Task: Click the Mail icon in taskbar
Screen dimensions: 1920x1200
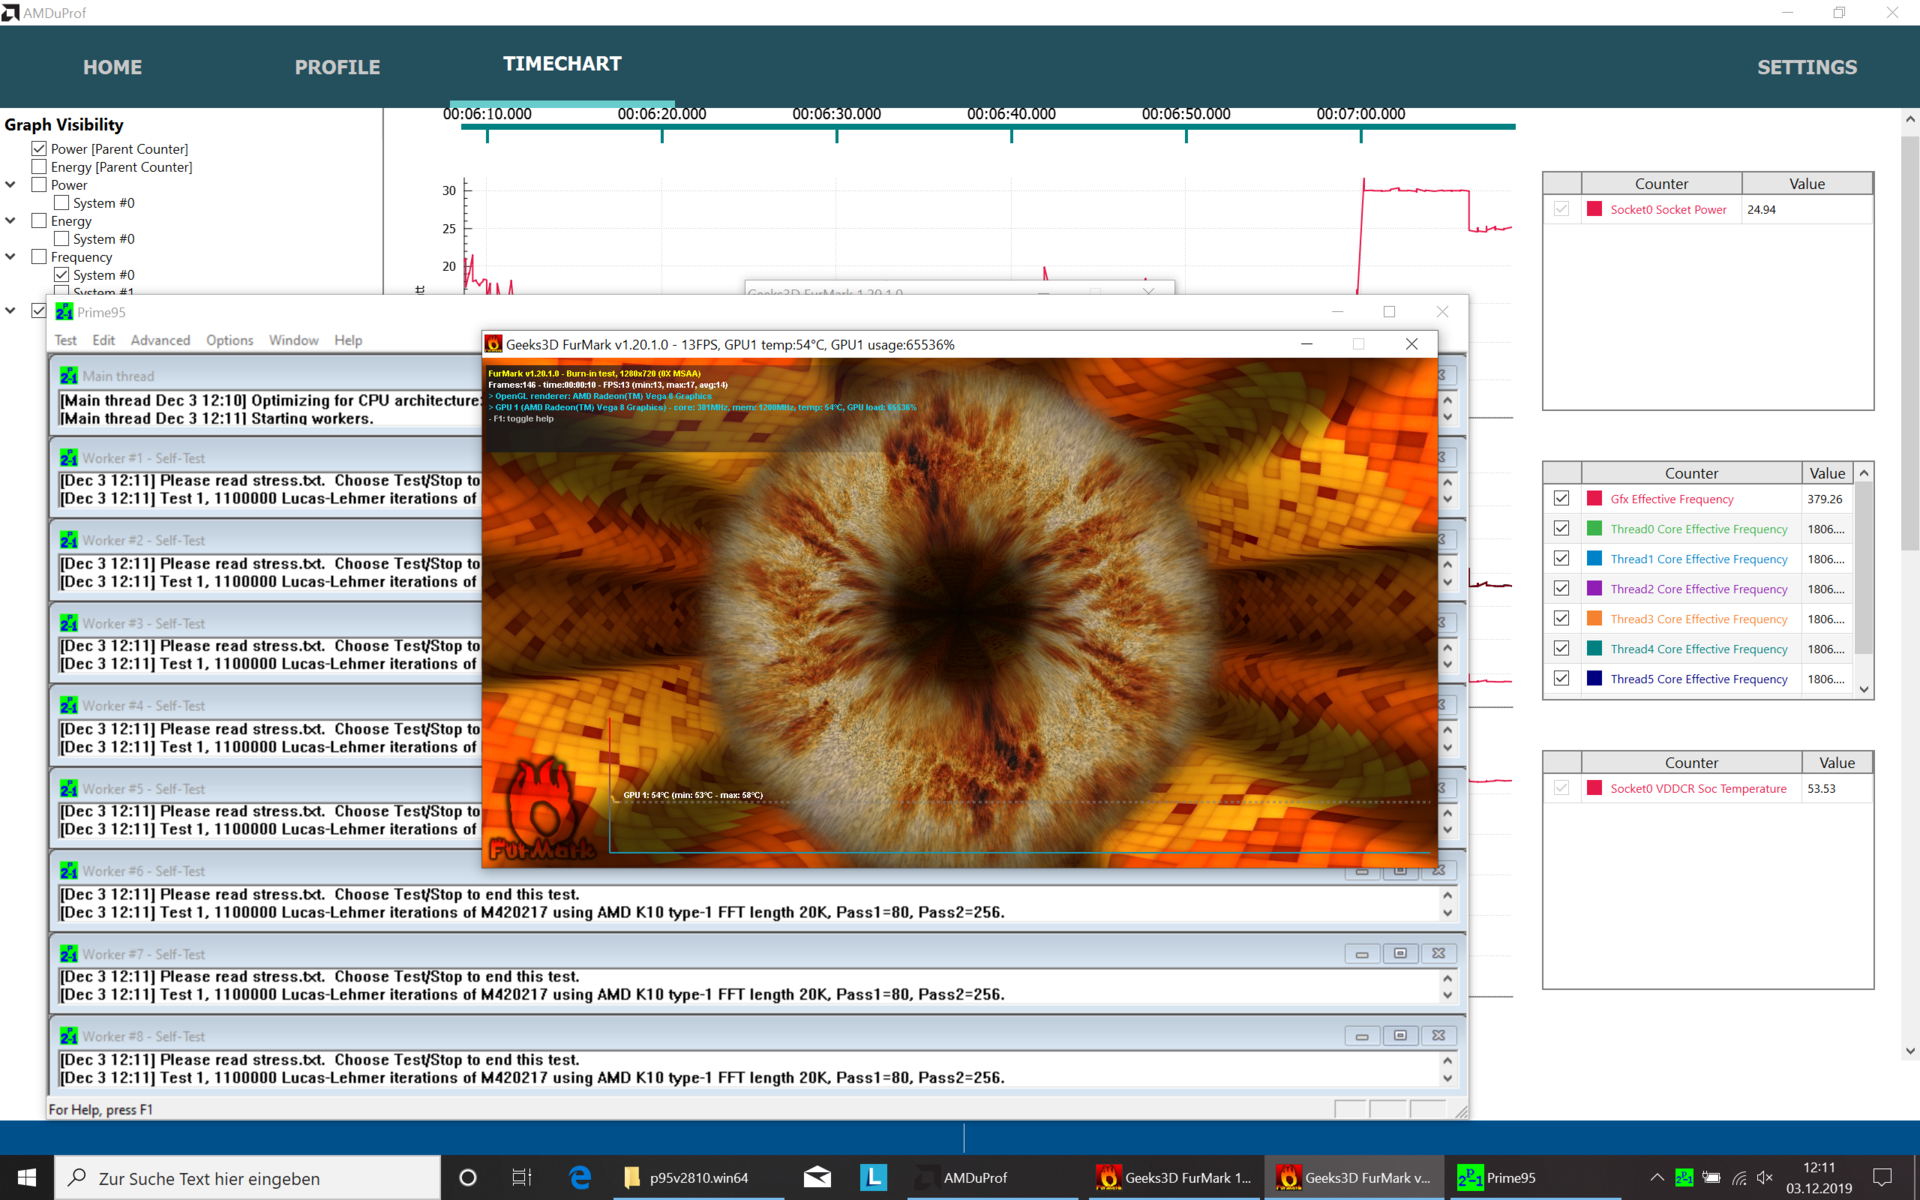Action: [817, 1177]
